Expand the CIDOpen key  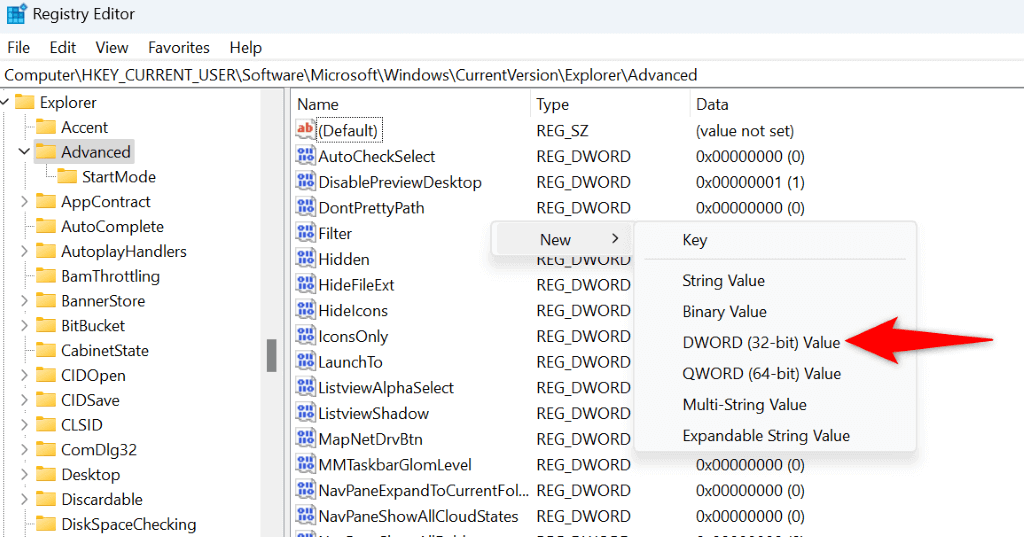point(24,375)
